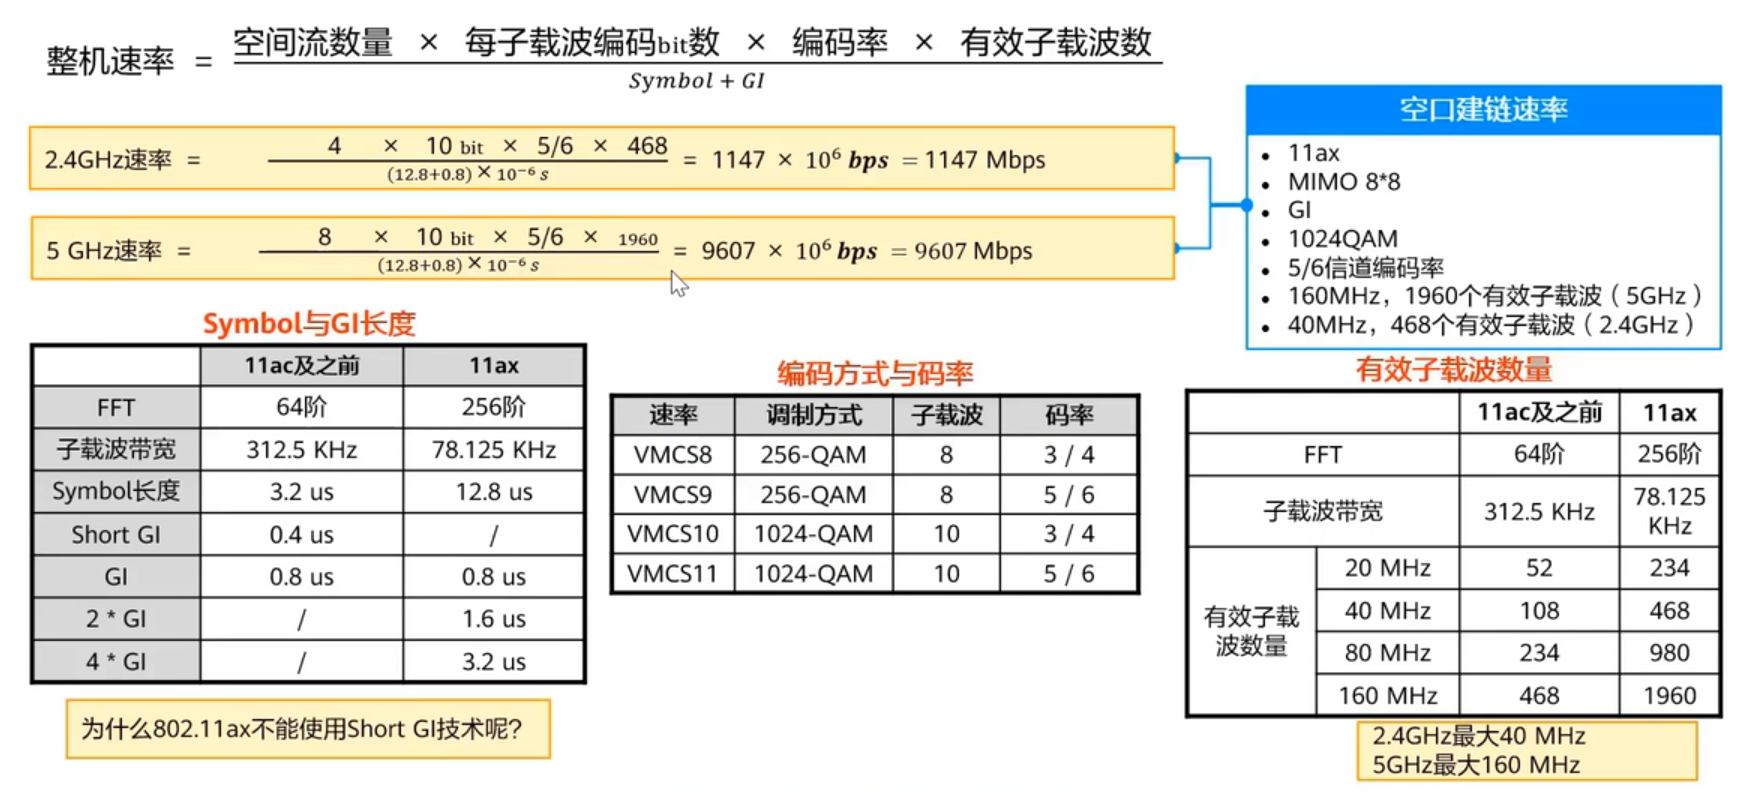Click the "4 * GI" row header
Image resolution: width=1758 pixels, height=792 pixels.
coord(116,662)
